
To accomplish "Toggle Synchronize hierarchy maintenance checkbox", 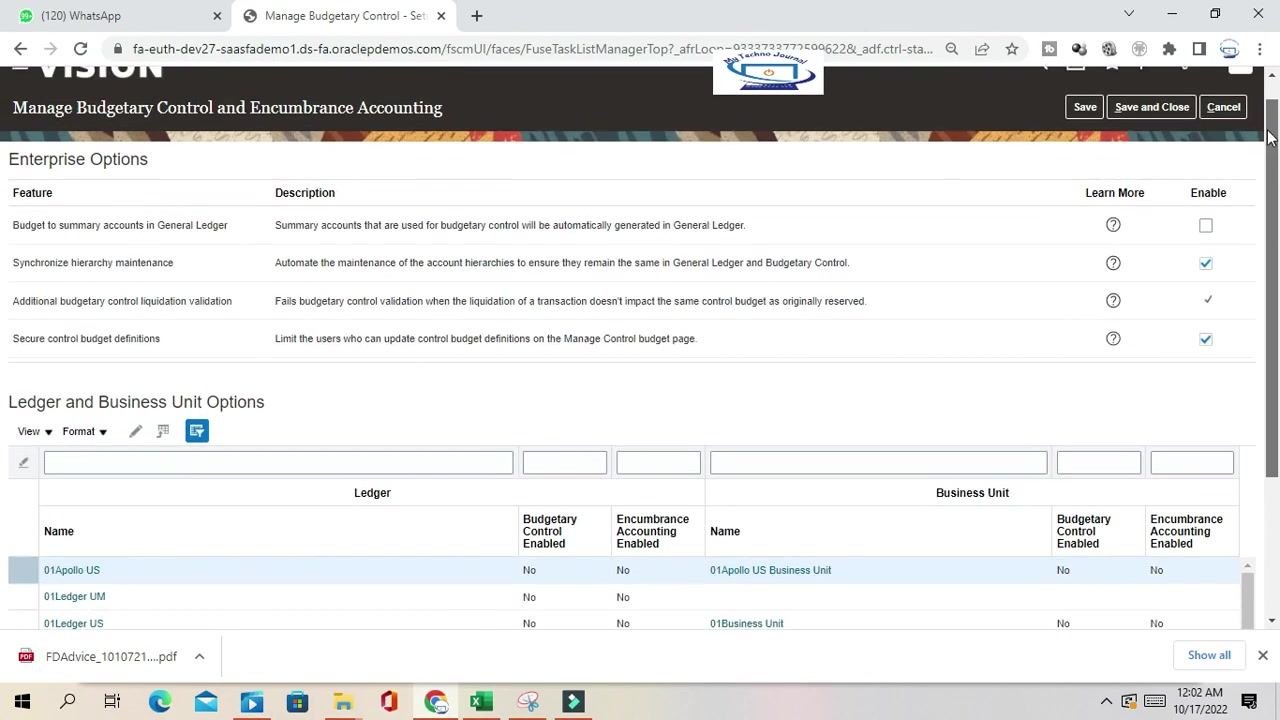I will (1206, 263).
